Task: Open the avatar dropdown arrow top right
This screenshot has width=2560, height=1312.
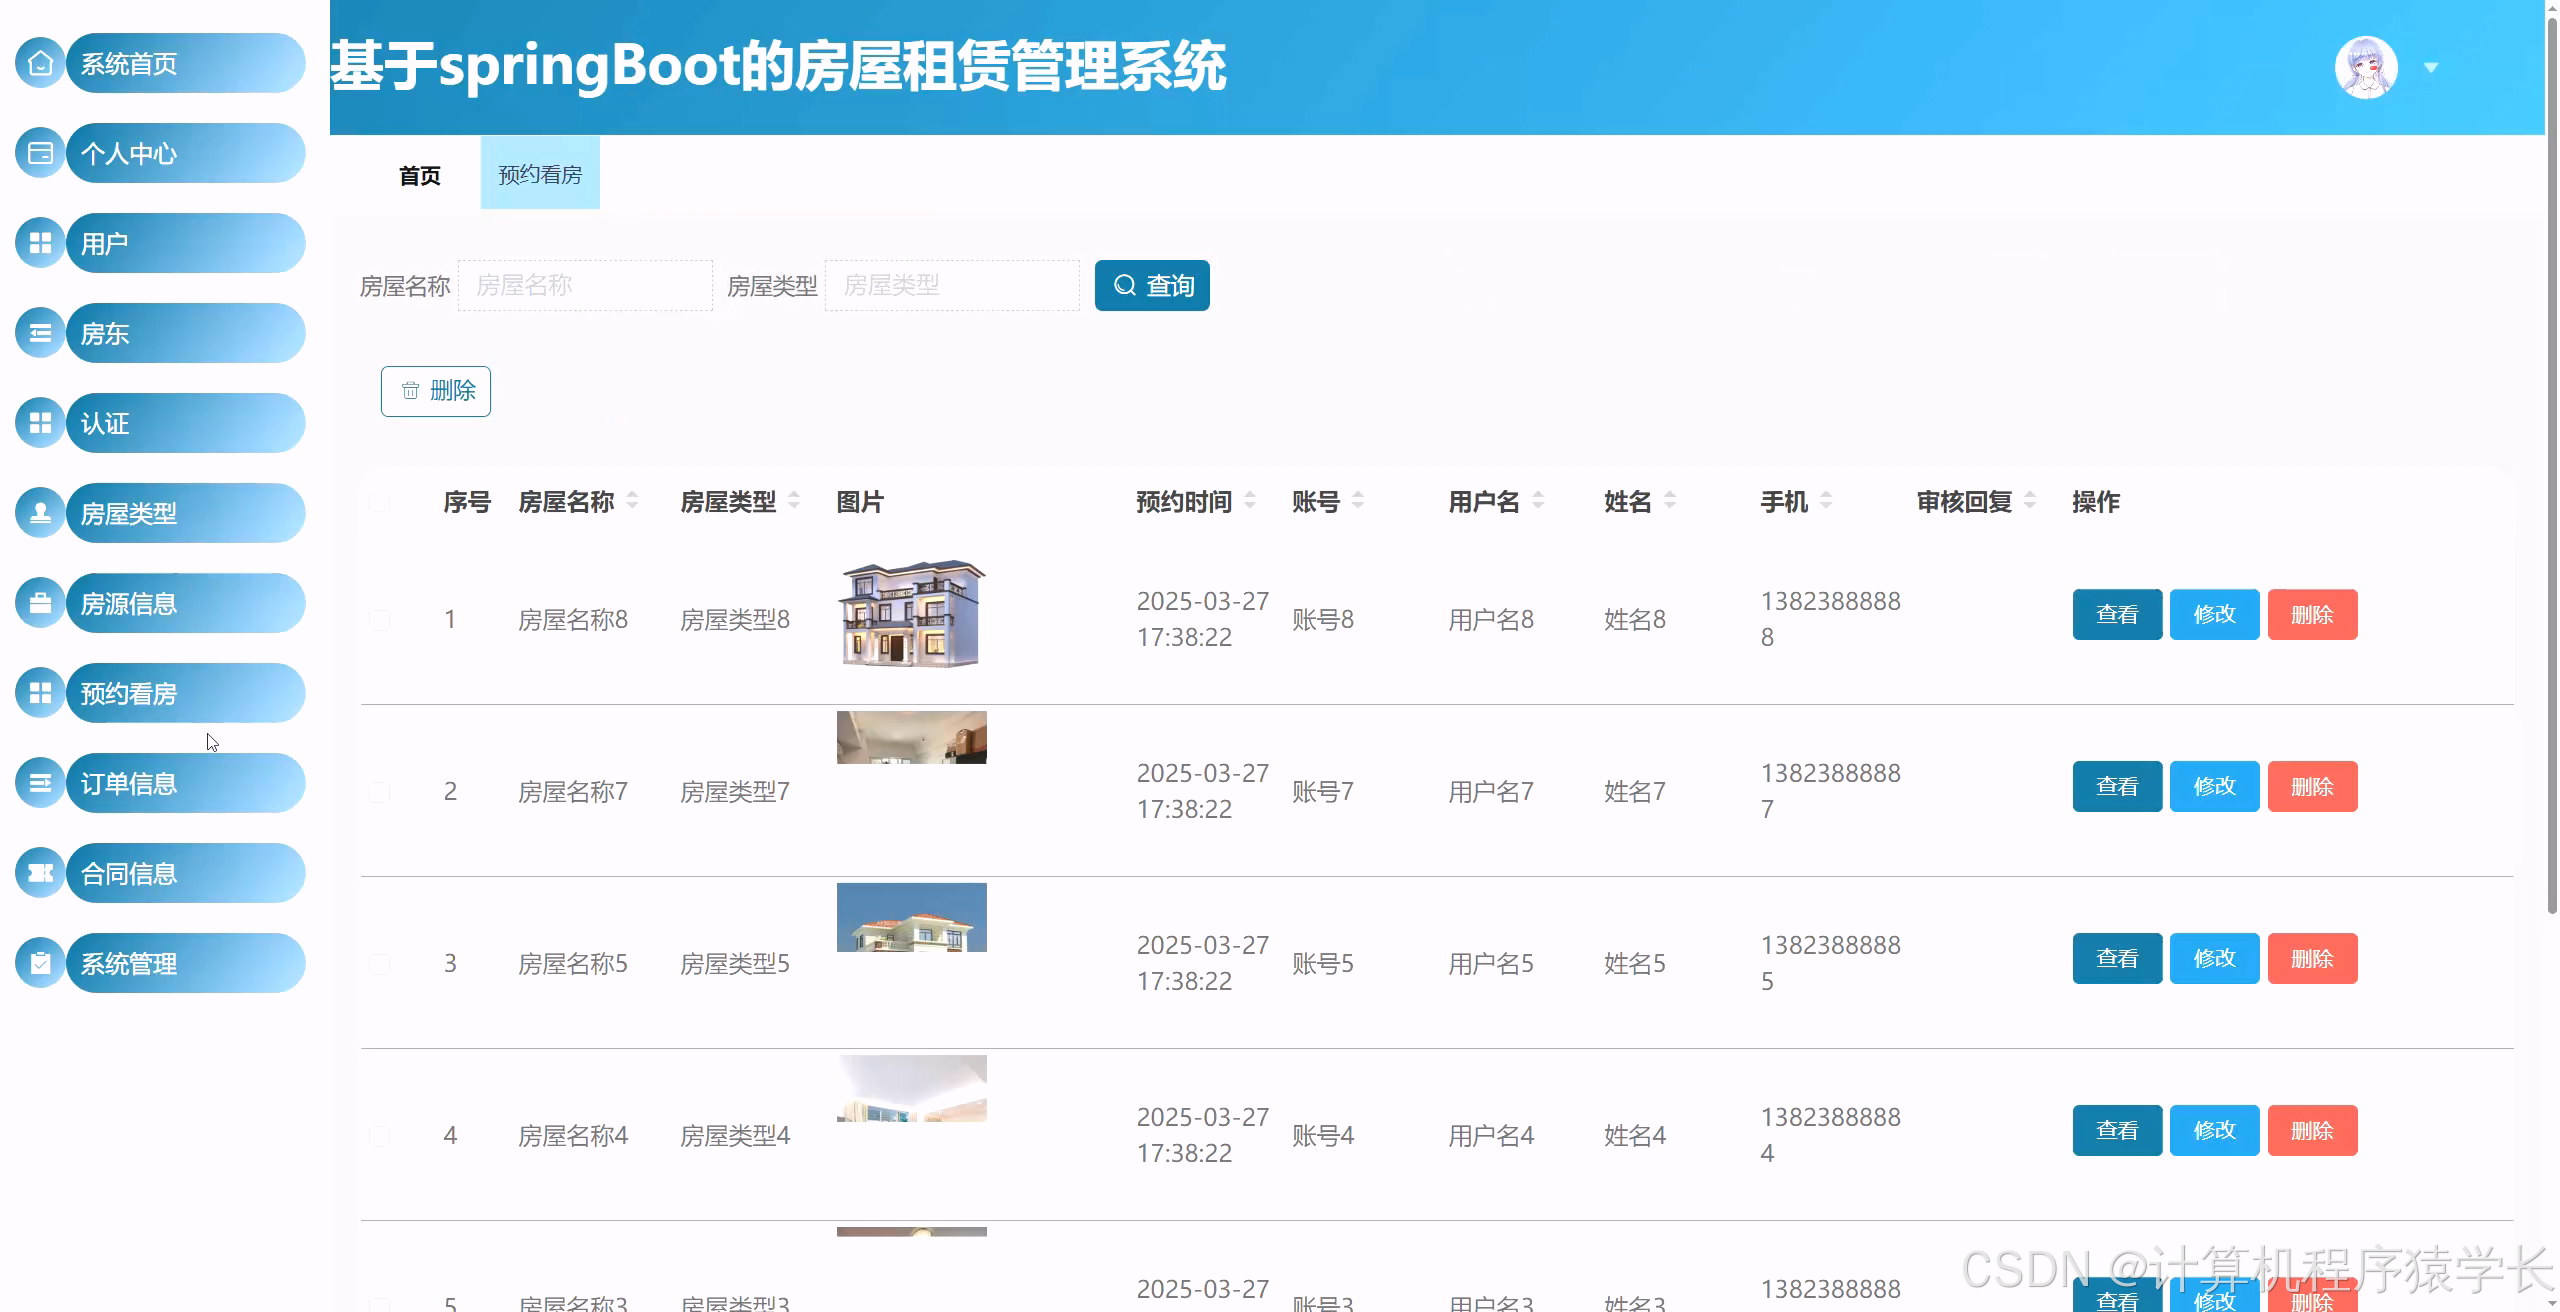Action: (x=2432, y=67)
